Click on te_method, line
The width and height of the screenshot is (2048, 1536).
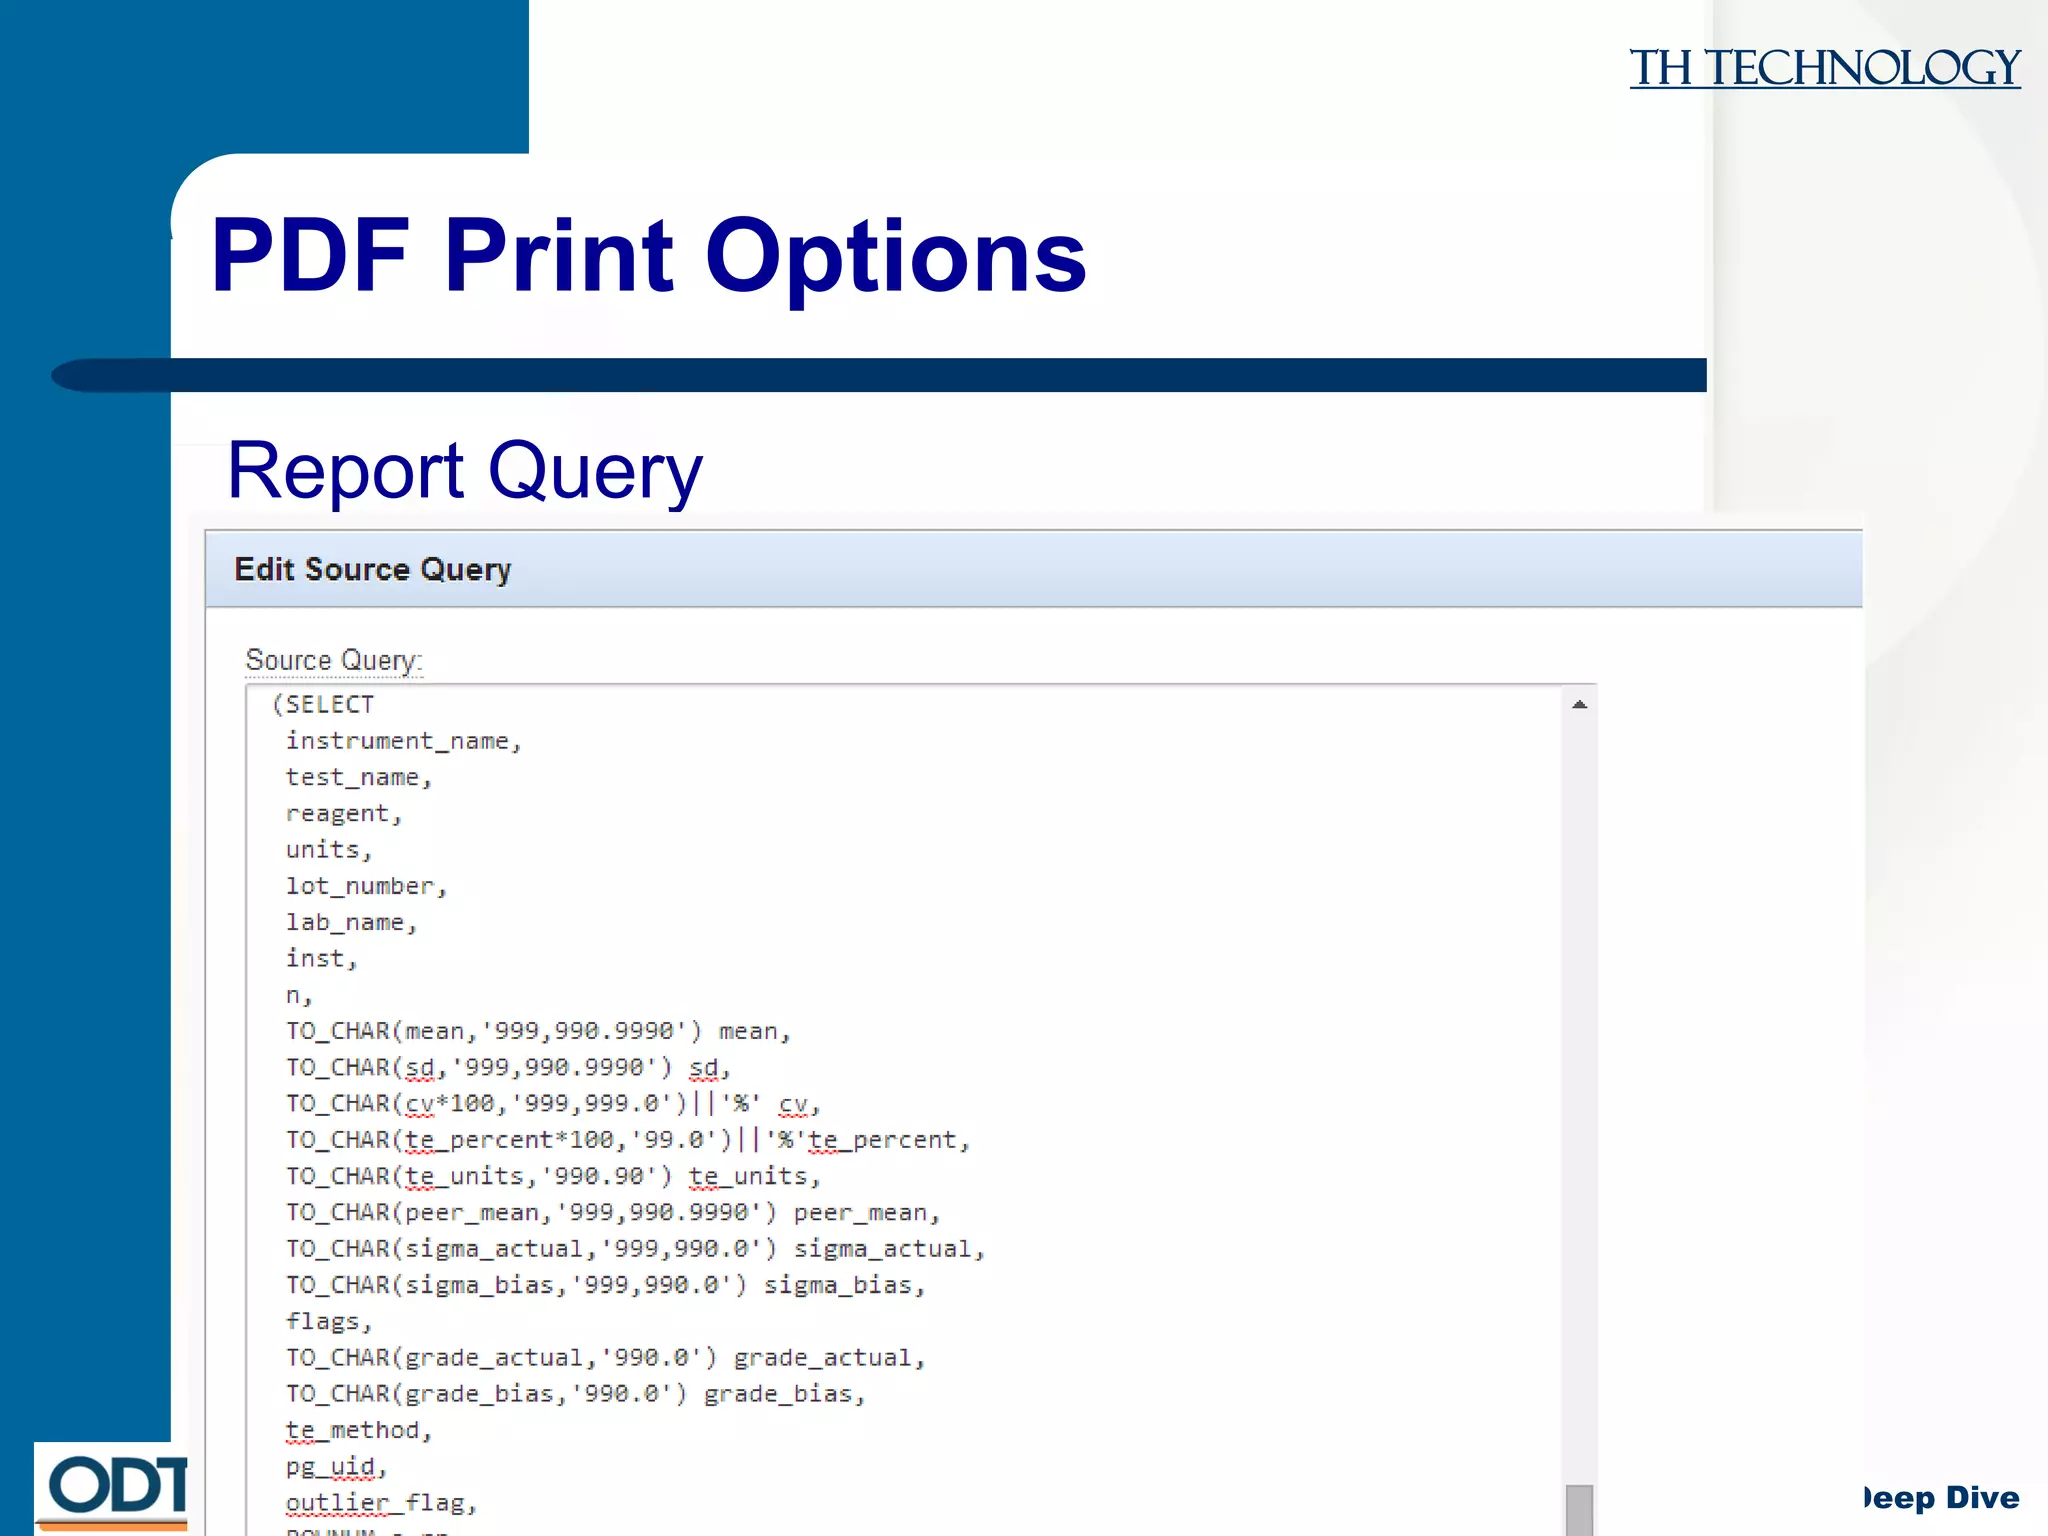(359, 1430)
